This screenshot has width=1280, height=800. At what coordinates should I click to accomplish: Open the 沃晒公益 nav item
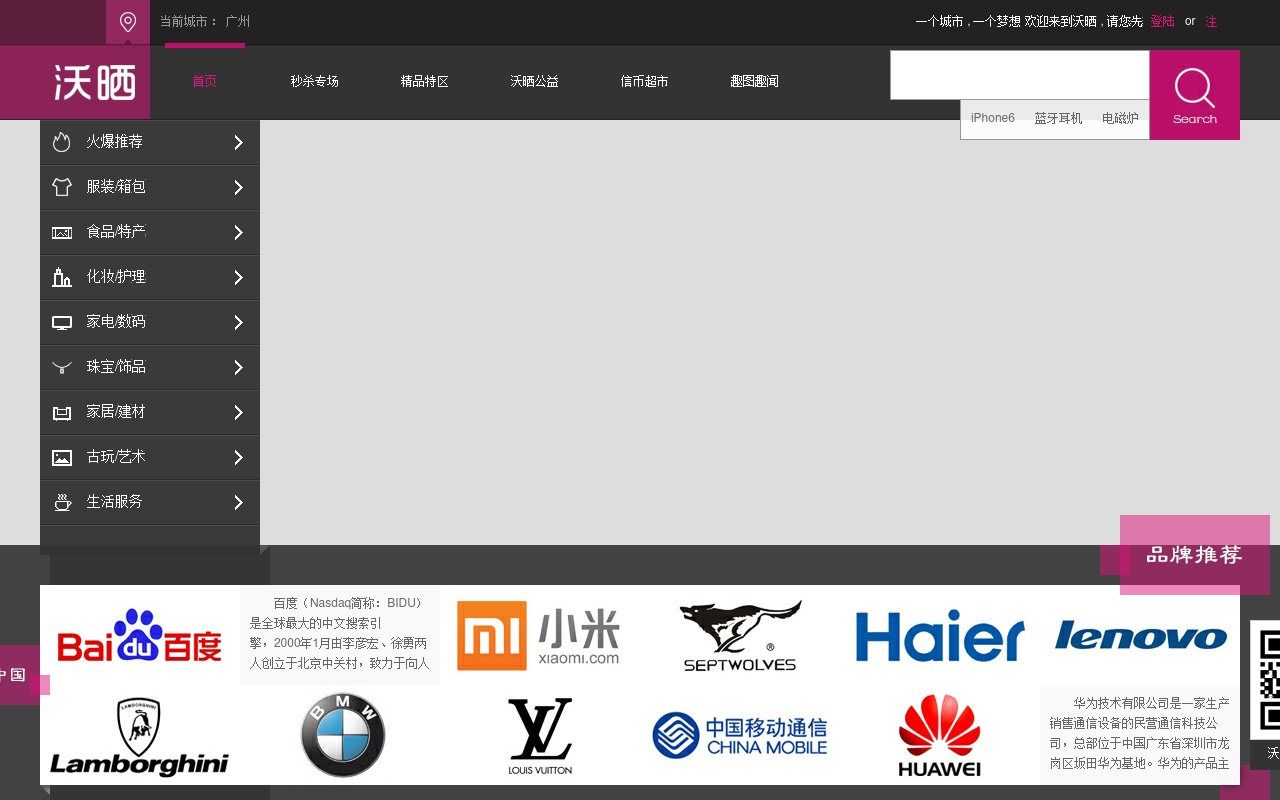tap(535, 81)
